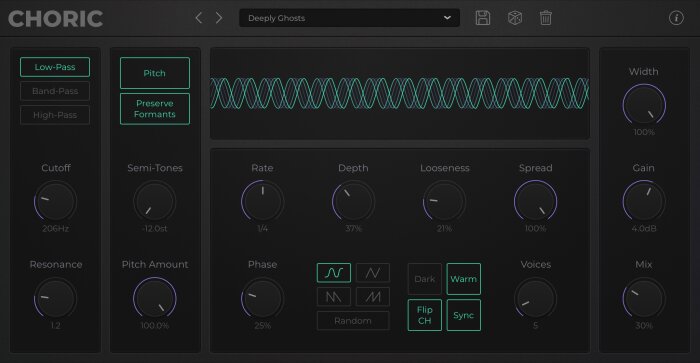
Task: Toggle the Warm mode button
Action: (463, 279)
